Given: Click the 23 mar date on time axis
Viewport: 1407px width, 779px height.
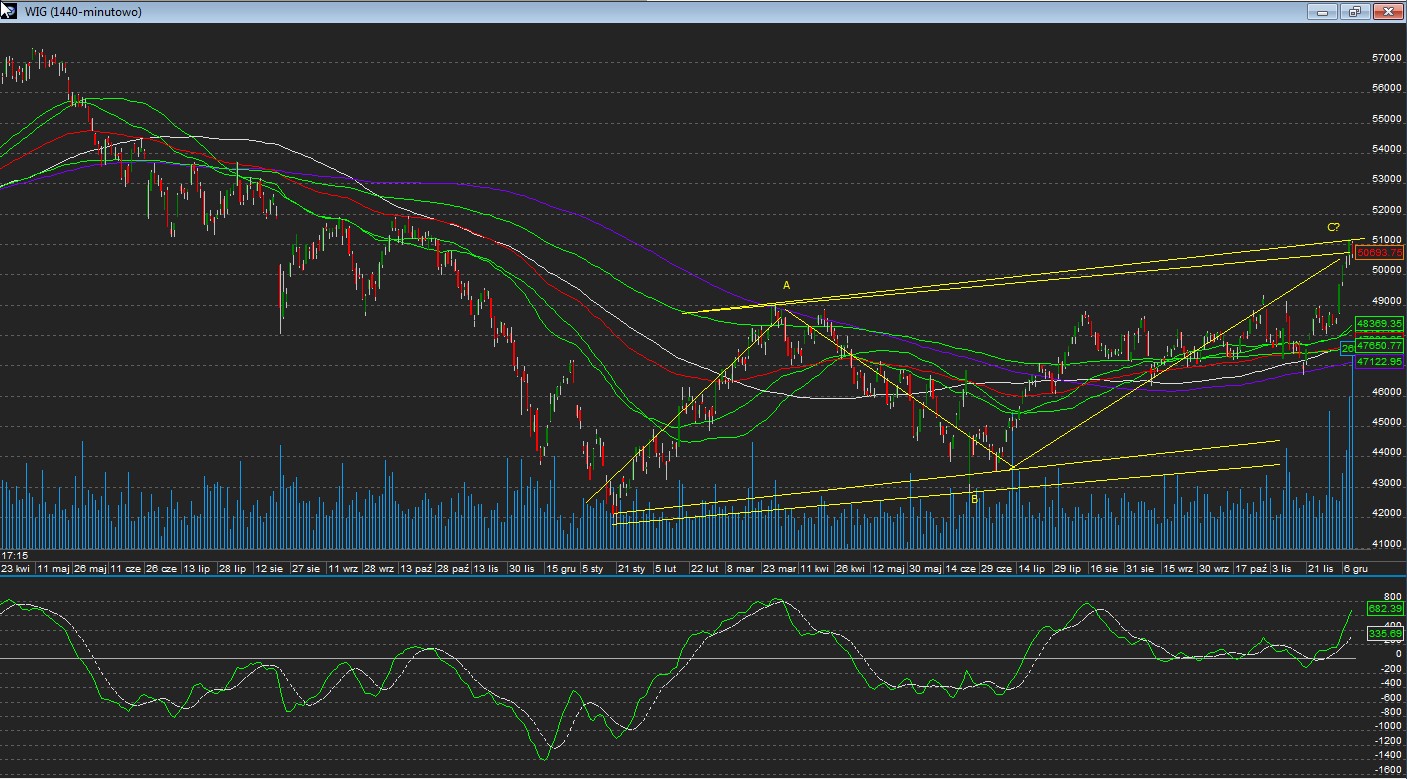Looking at the screenshot, I should tap(779, 568).
